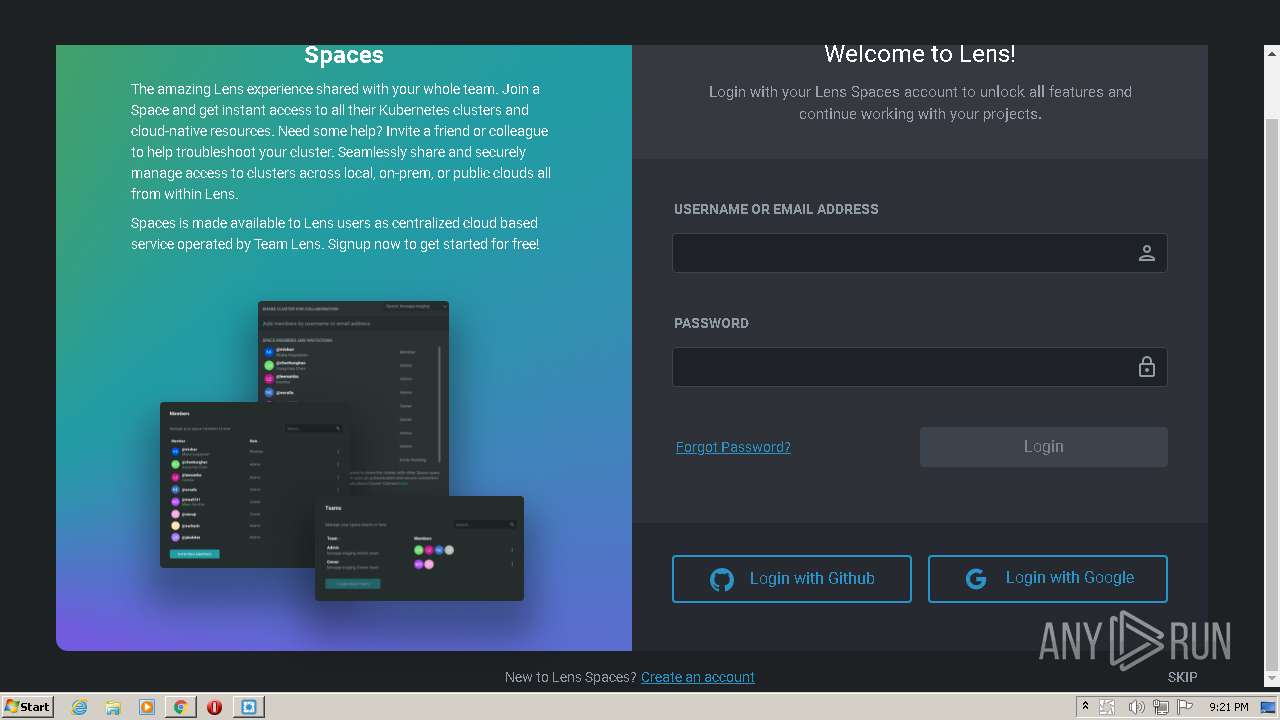Click the Login button
Image resolution: width=1280 pixels, height=720 pixels.
pos(1043,447)
